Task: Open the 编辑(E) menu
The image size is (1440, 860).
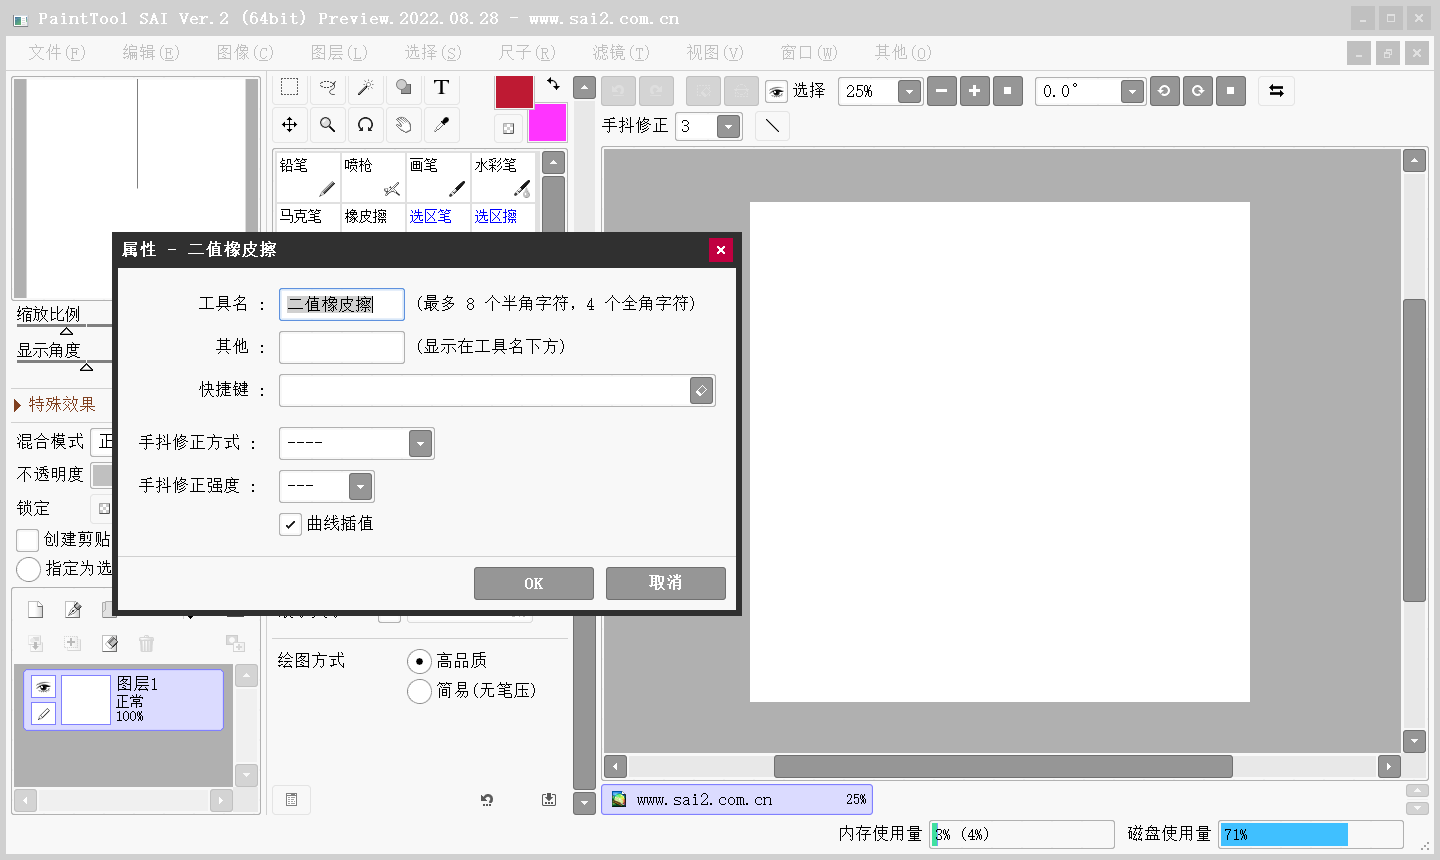Action: (151, 53)
